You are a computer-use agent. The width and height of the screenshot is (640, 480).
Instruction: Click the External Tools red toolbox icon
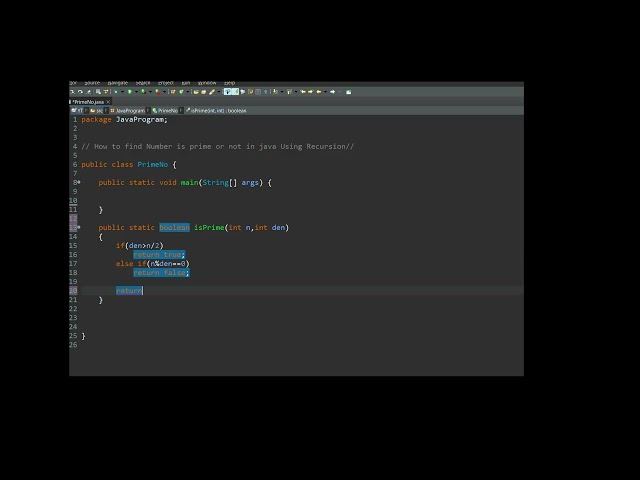[x=158, y=92]
